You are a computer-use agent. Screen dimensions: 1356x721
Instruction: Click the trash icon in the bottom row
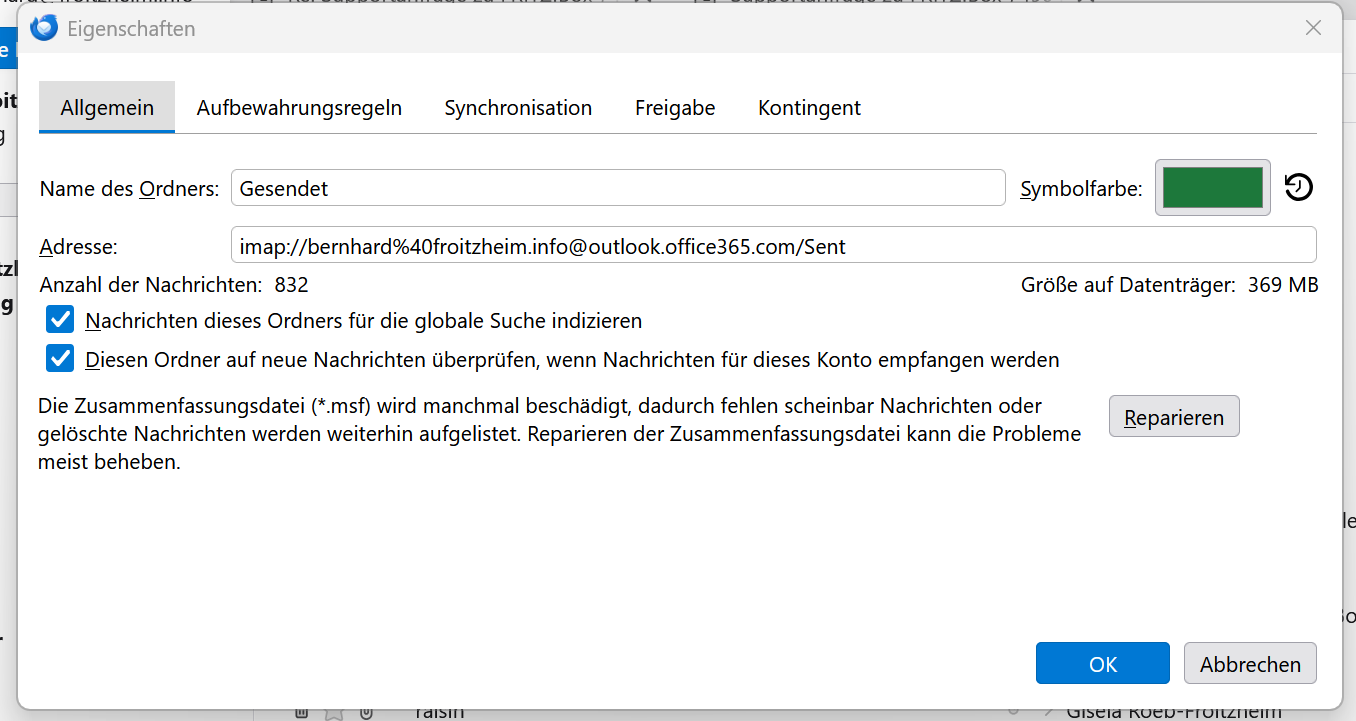point(301,713)
